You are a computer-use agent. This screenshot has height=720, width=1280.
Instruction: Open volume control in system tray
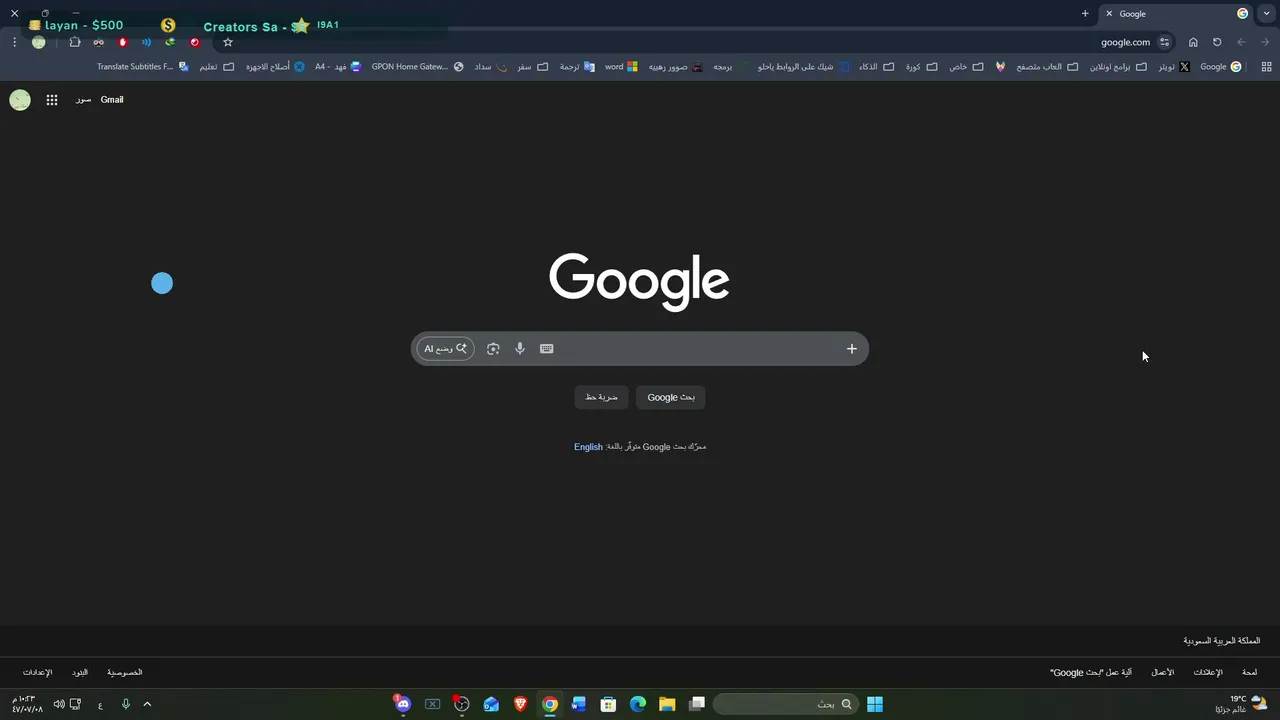59,704
